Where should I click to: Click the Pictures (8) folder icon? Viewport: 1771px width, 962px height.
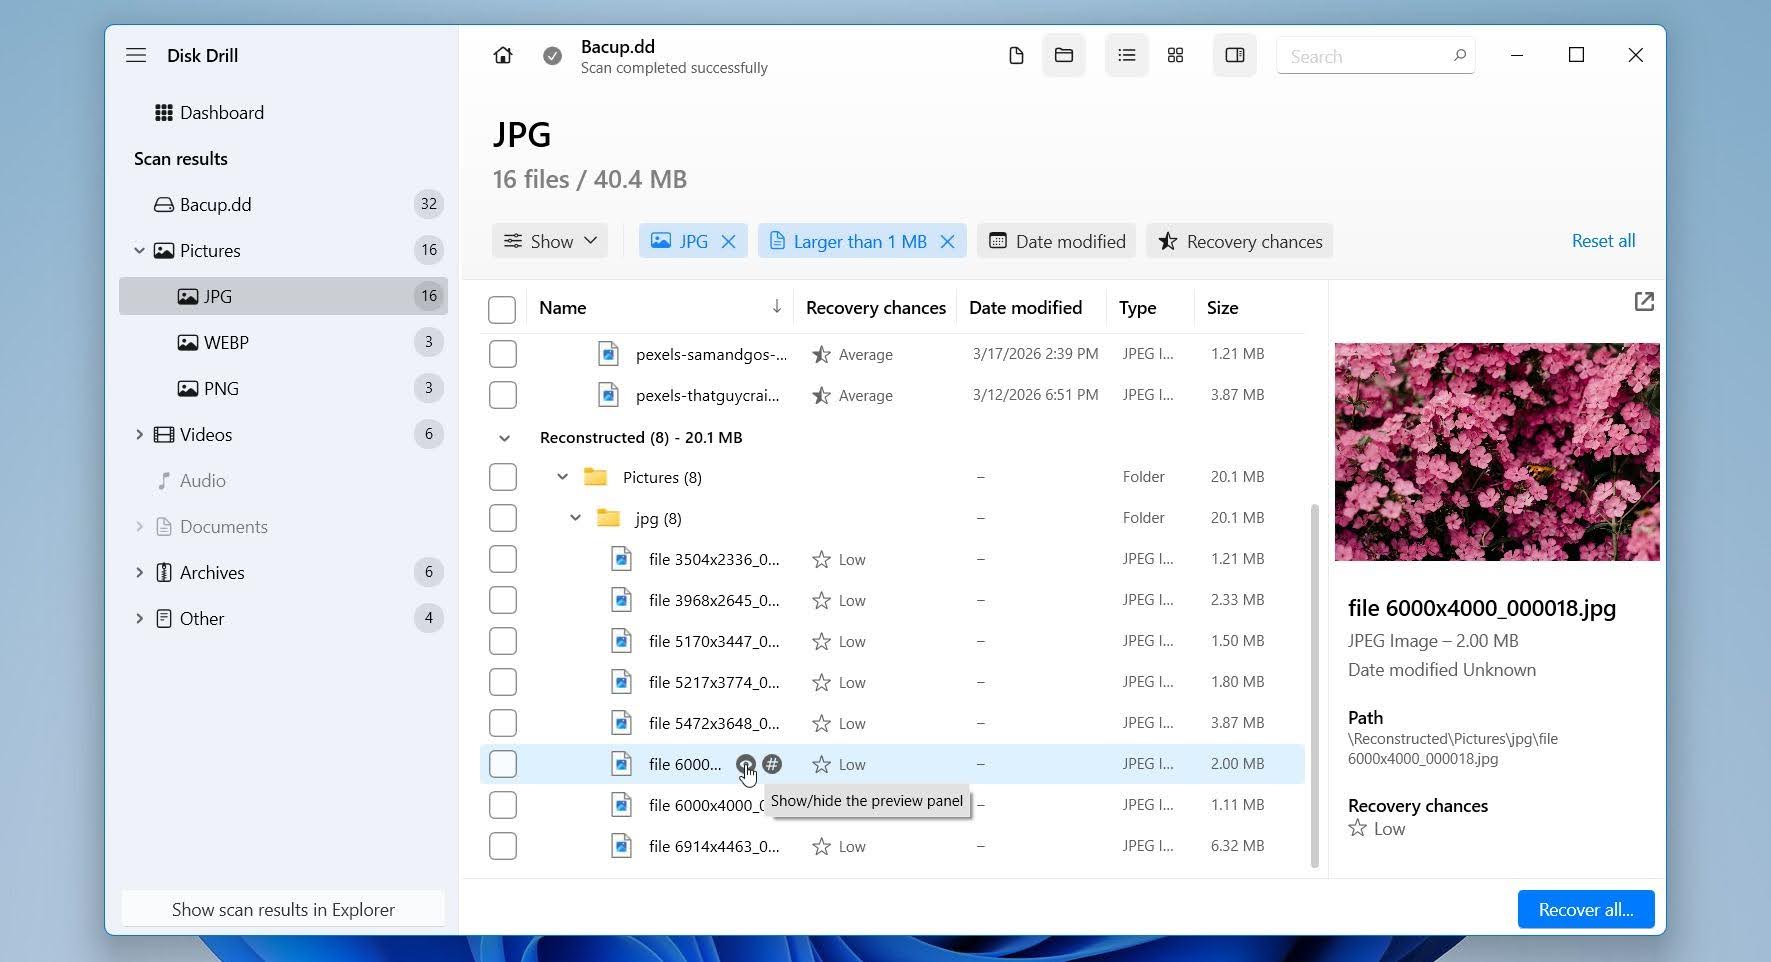tap(596, 477)
